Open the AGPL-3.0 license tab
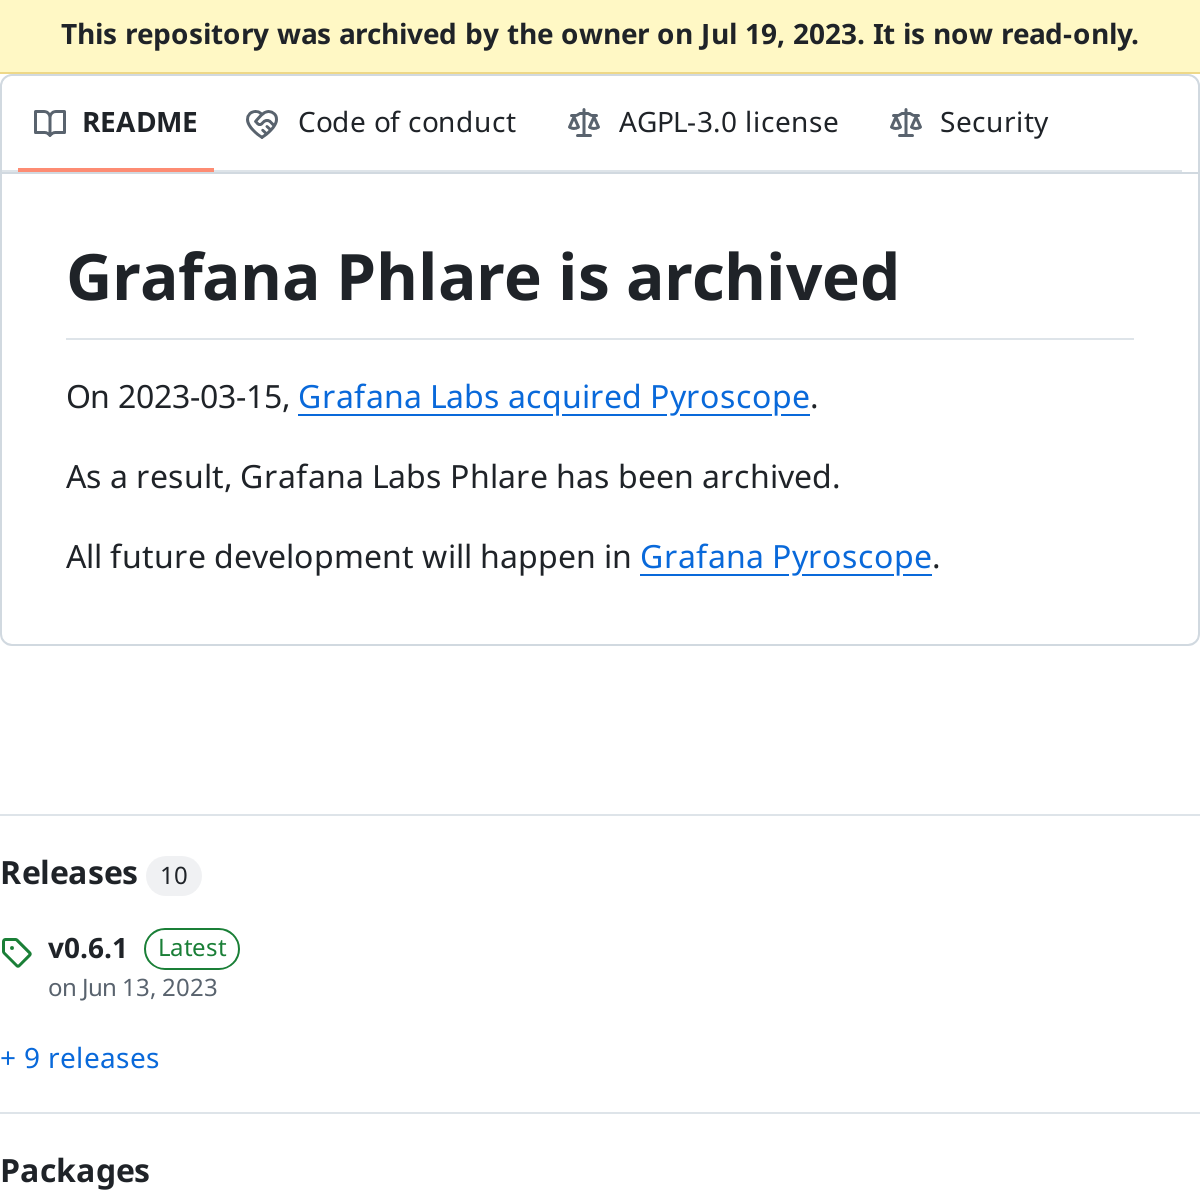Screen dimensions: 1200x1200 (728, 123)
